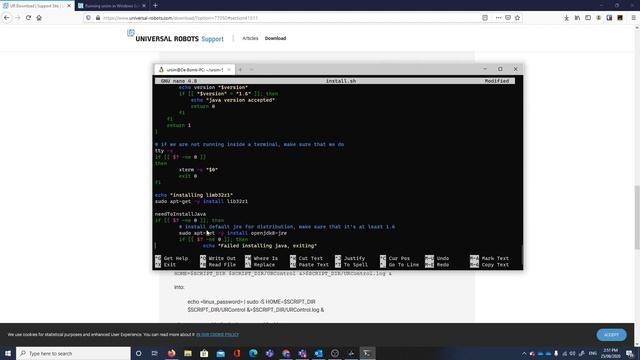This screenshot has height=360, width=640.
Task: Click the padlock site security icon
Action: coord(98,18)
